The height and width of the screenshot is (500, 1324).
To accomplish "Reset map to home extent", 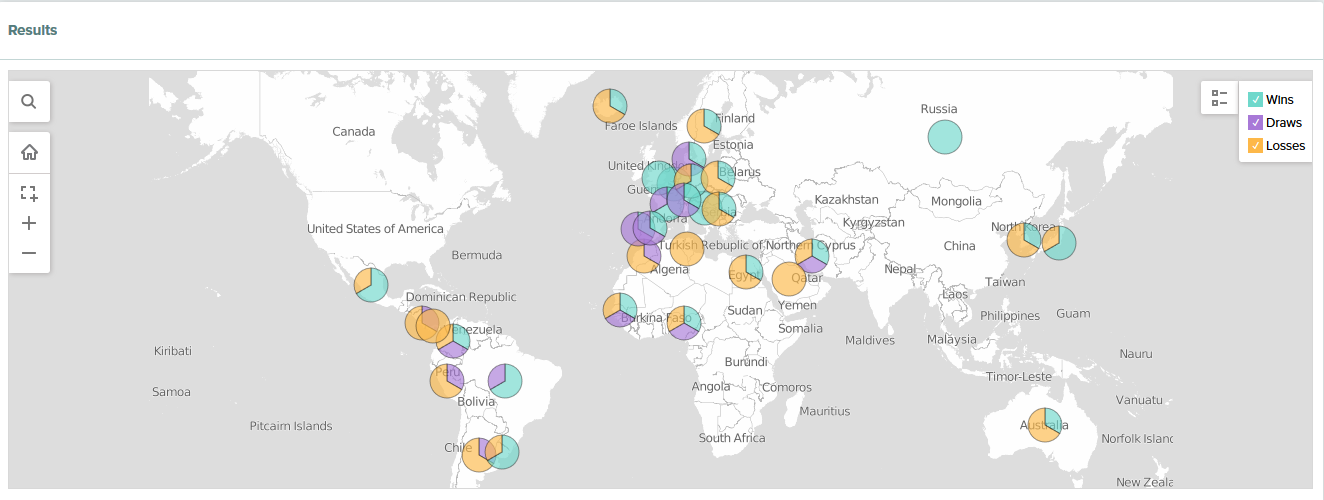I will [29, 153].
